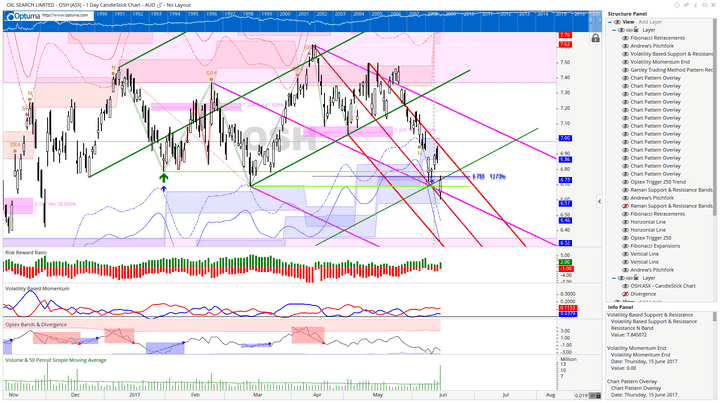Image resolution: width=720 pixels, height=403 pixels.
Task: Collapse the View node in Structure Panel
Action: pos(611,21)
